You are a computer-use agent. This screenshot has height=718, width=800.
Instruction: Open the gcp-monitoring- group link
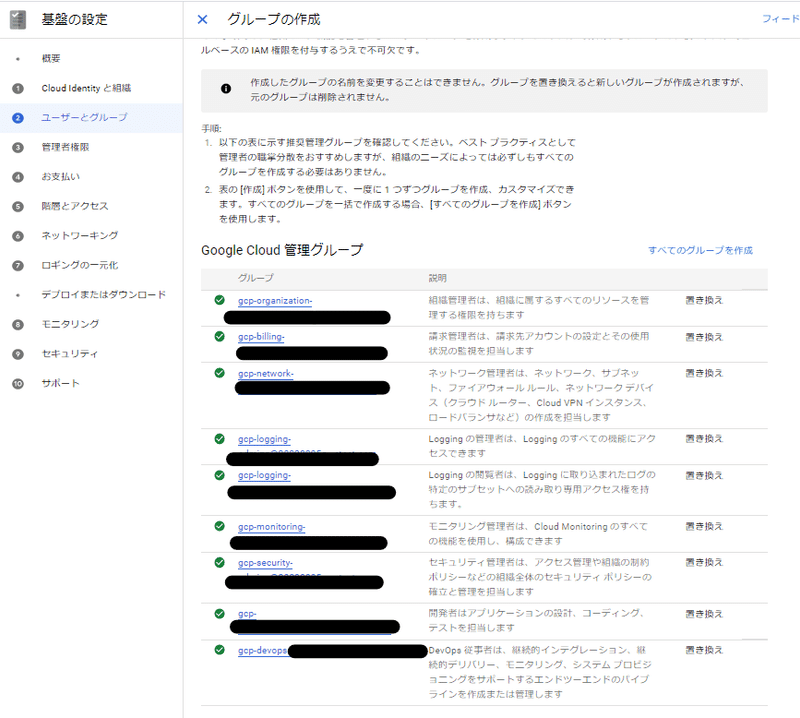coord(271,527)
